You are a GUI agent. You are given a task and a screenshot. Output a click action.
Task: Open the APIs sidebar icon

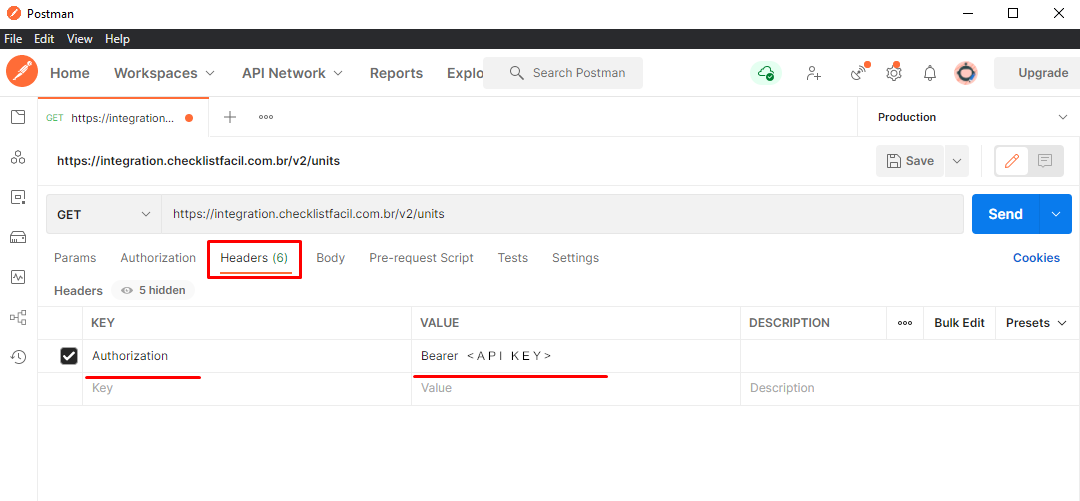click(x=18, y=157)
